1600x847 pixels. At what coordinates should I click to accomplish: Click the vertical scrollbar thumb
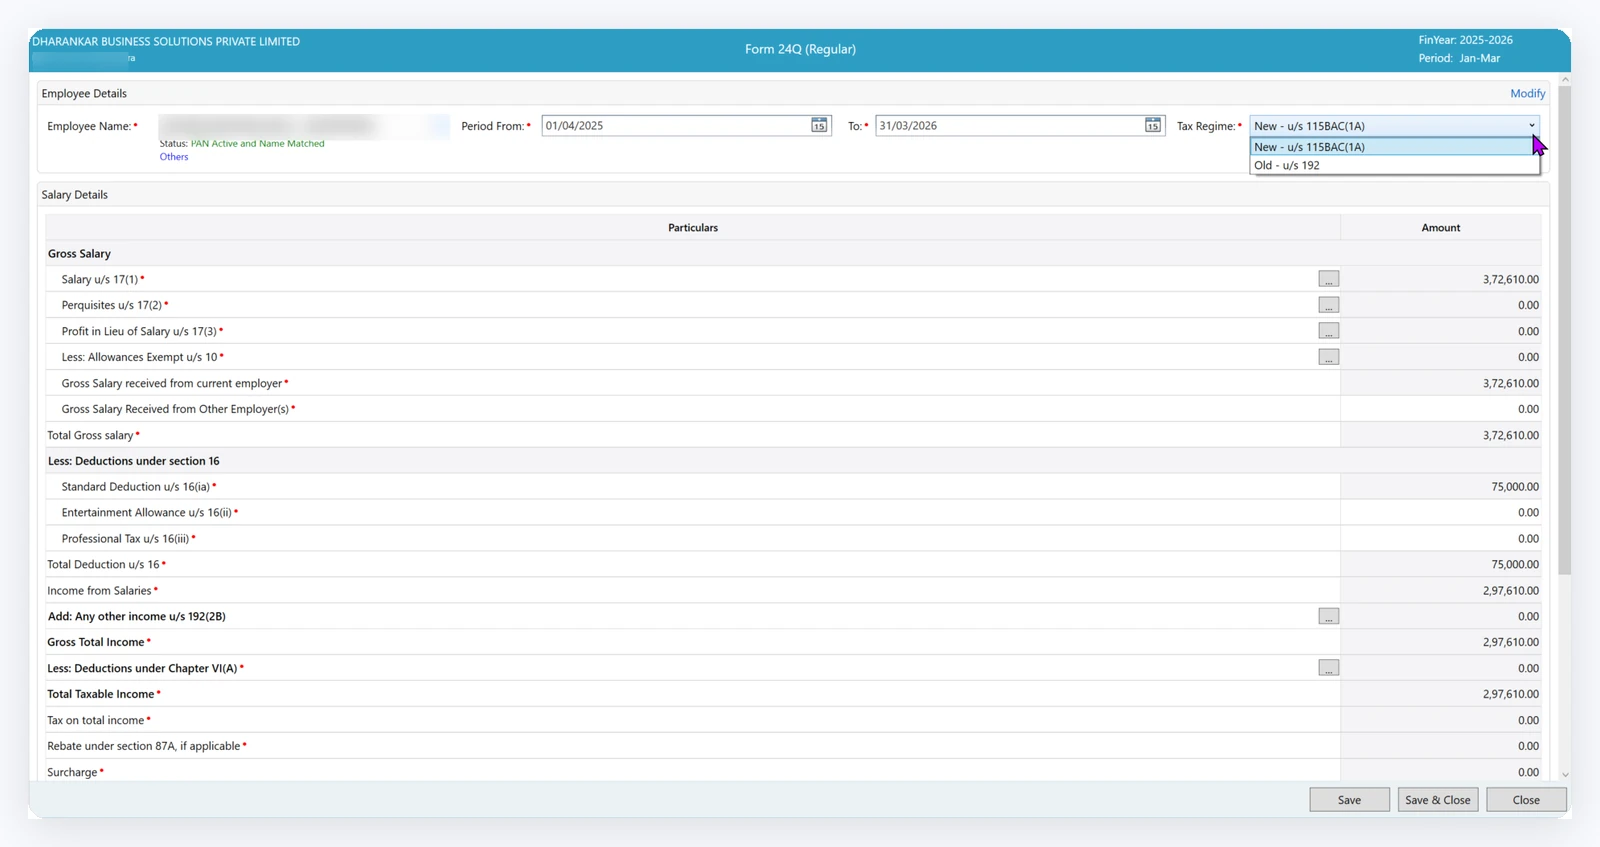[x=1564, y=330]
